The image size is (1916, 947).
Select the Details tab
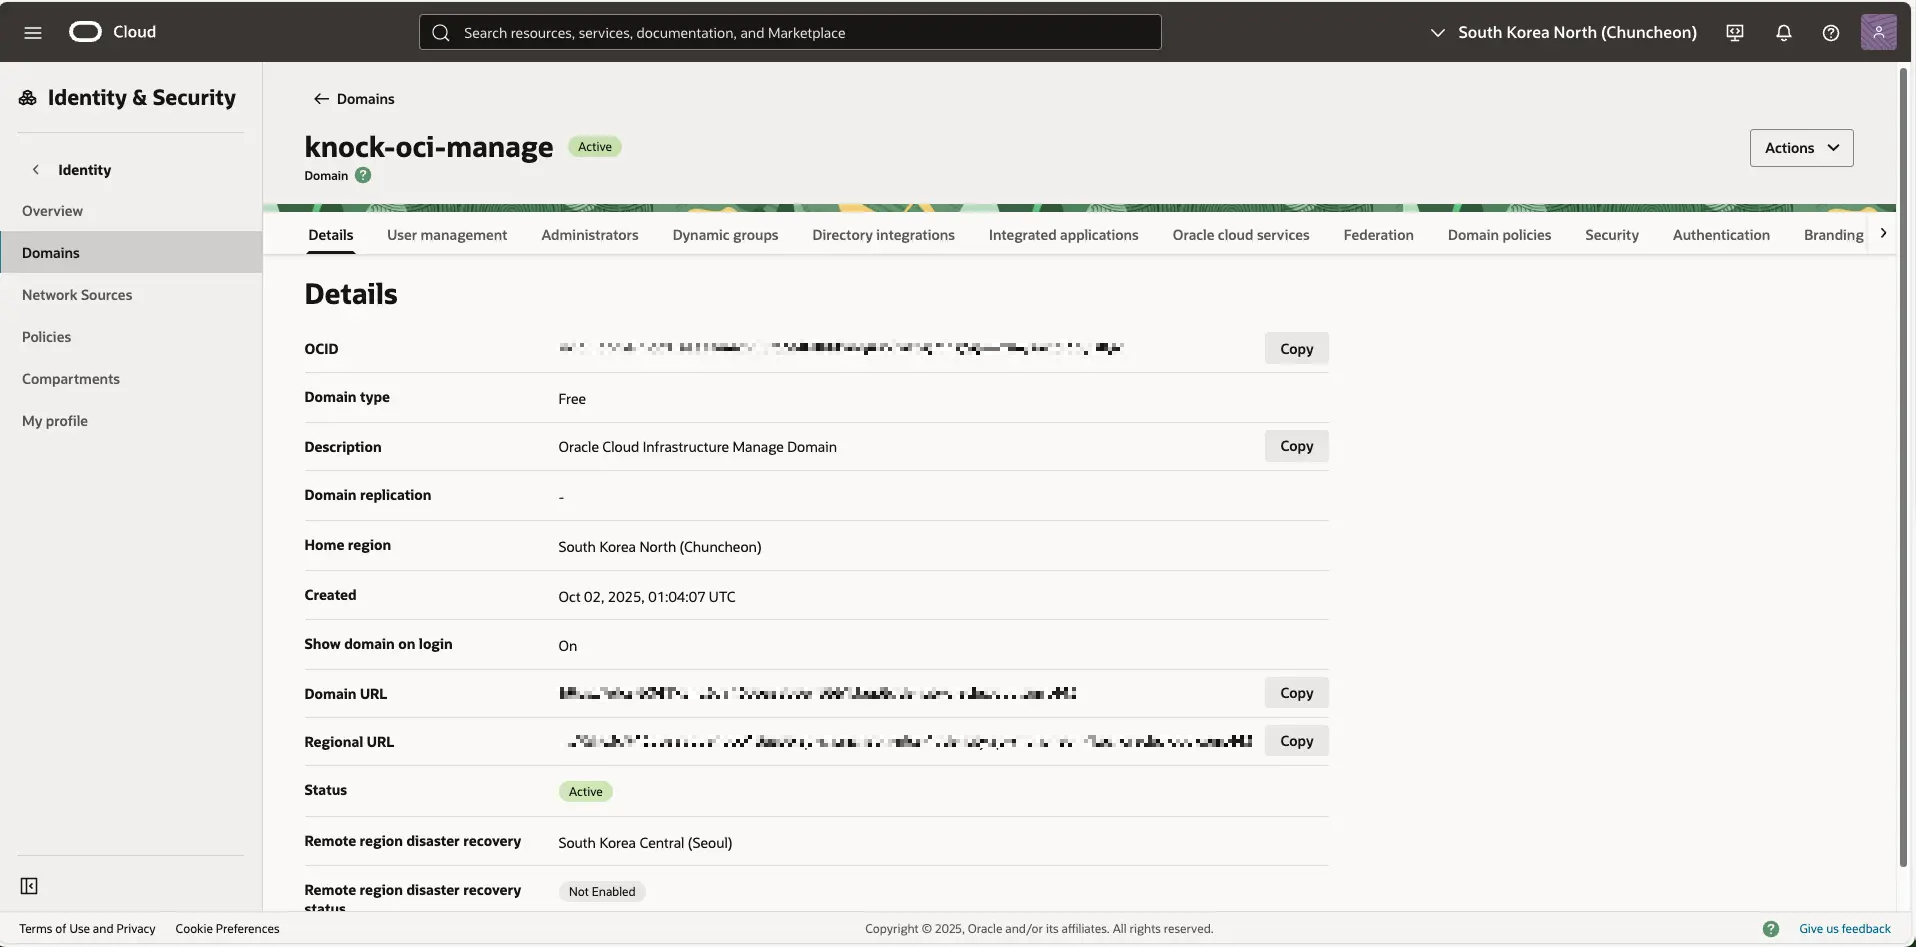point(331,235)
